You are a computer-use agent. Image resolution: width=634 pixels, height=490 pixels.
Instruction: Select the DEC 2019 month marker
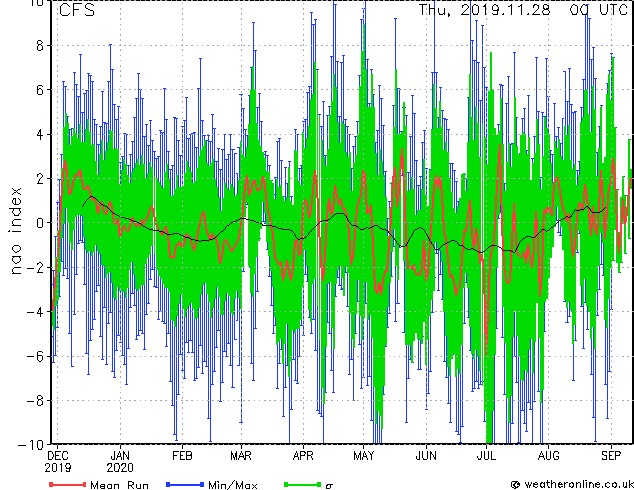tap(58, 459)
